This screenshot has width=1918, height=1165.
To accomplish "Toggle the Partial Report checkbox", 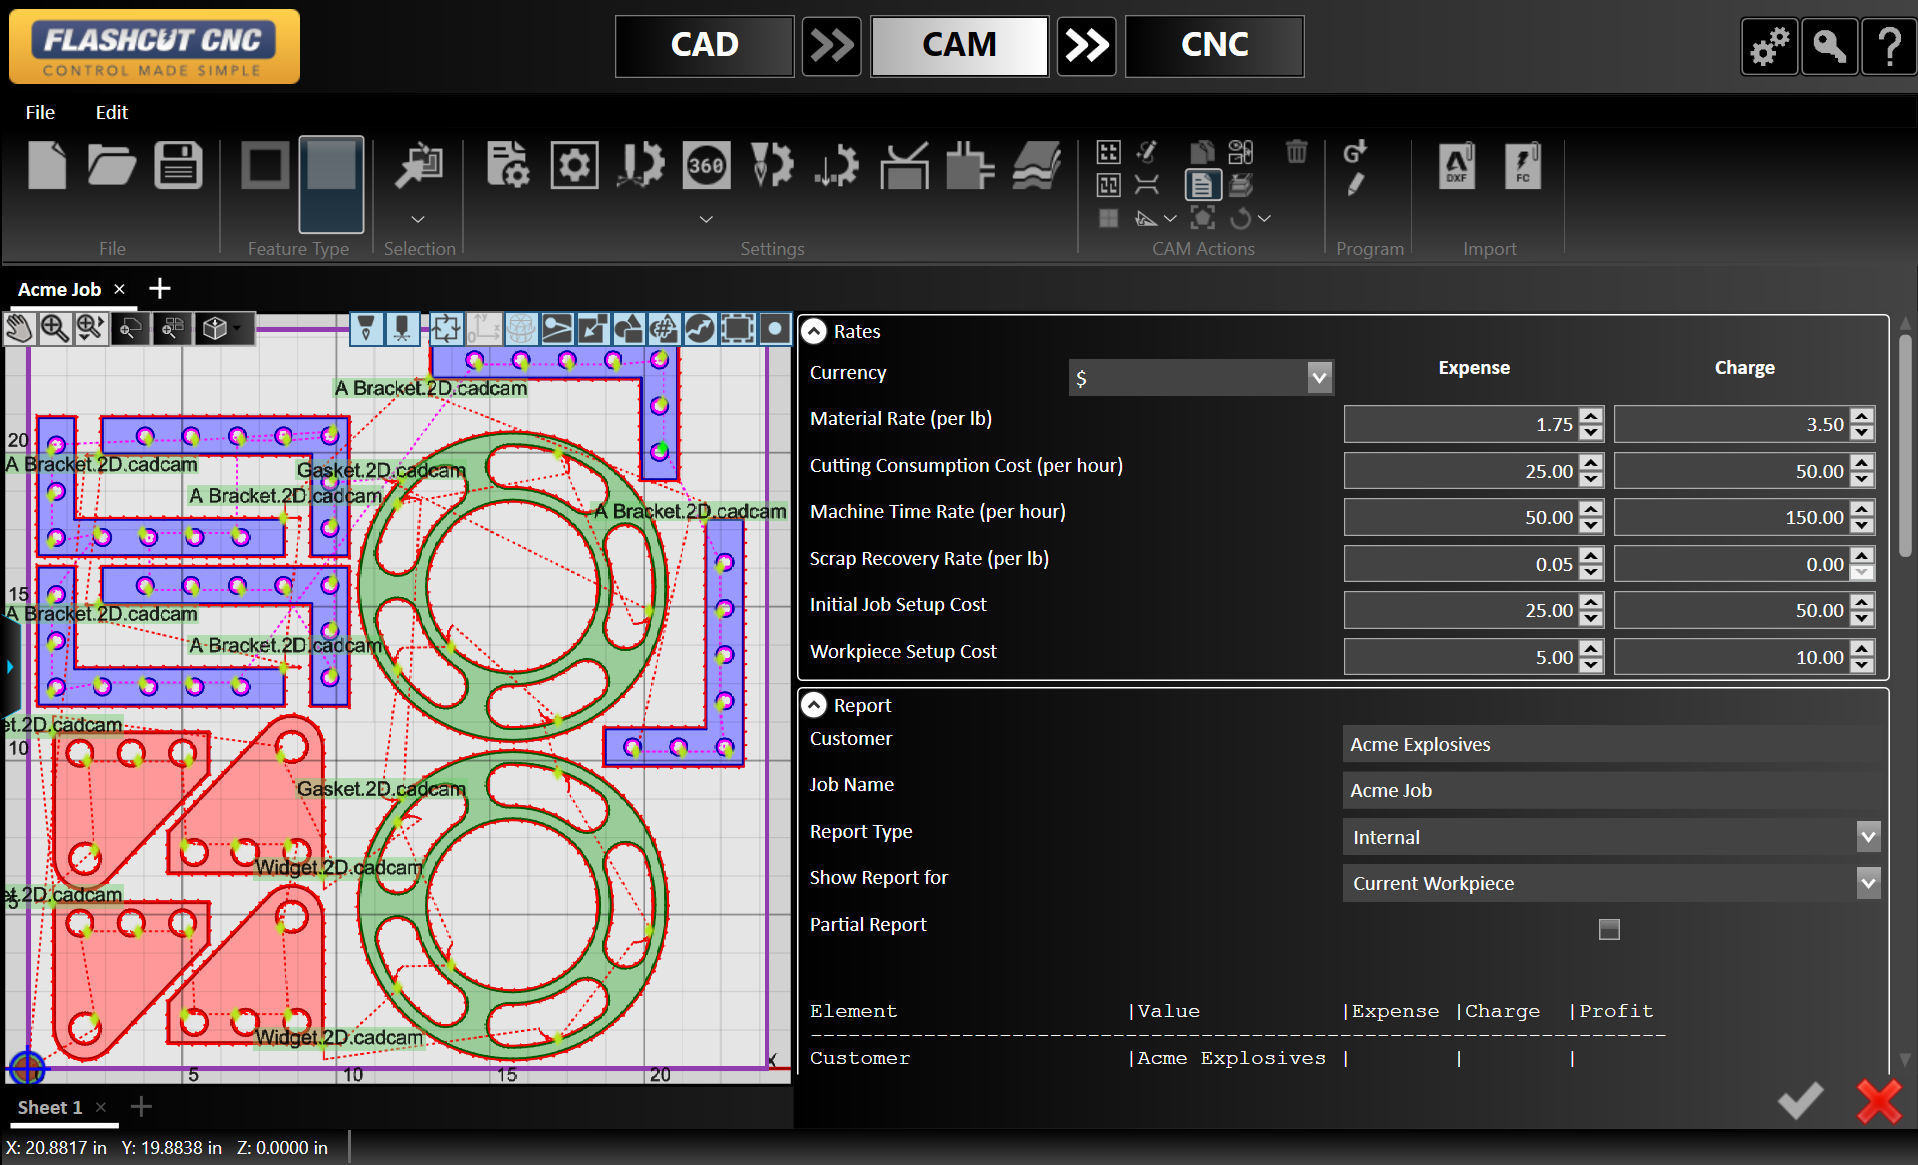I will tap(1608, 929).
